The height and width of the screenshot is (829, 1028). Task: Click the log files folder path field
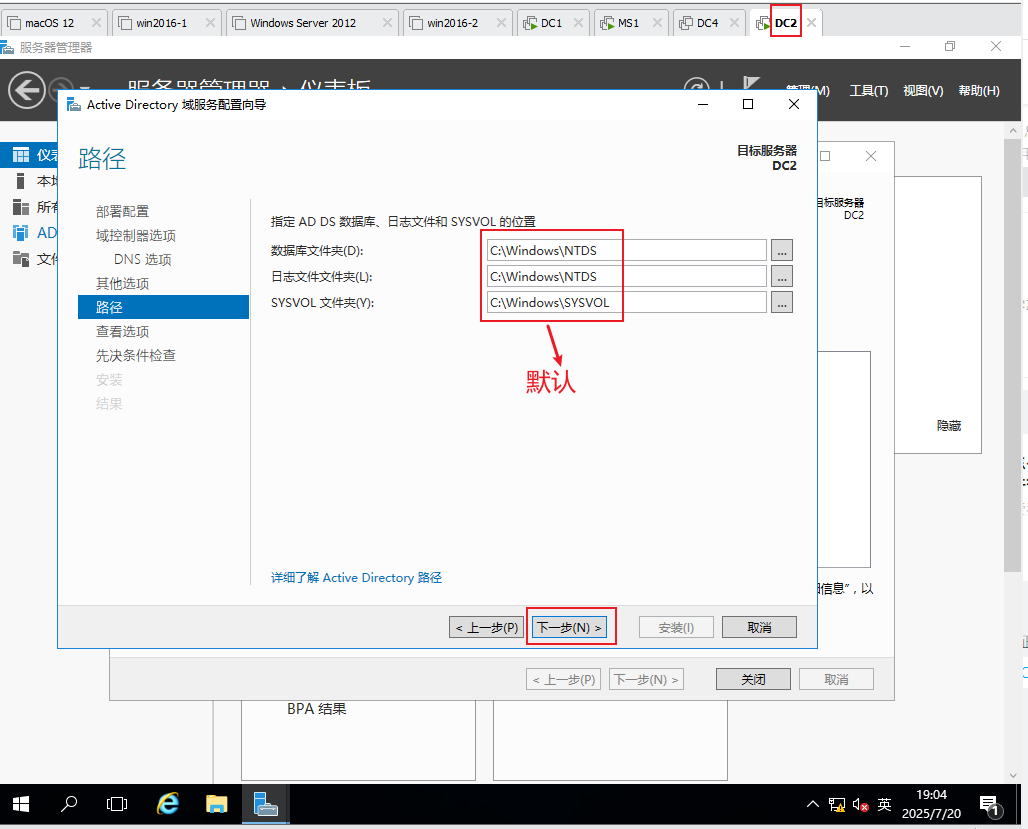626,276
